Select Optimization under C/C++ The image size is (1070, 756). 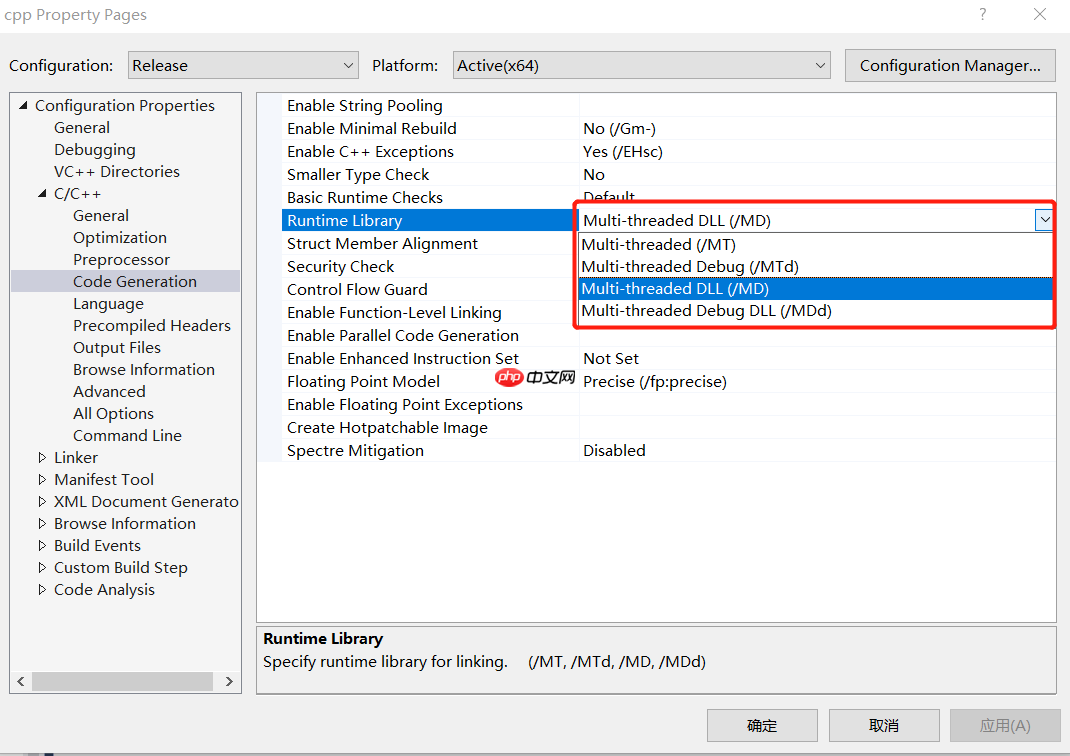[120, 237]
